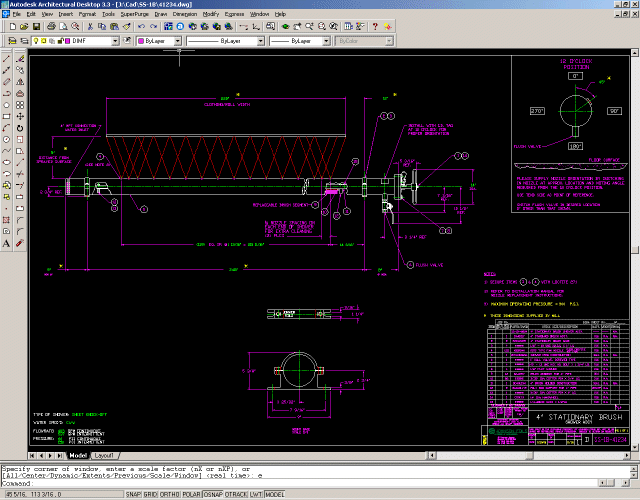Select the Ellipse draw tool
Viewport: 640px width, 500px height.
point(7,162)
